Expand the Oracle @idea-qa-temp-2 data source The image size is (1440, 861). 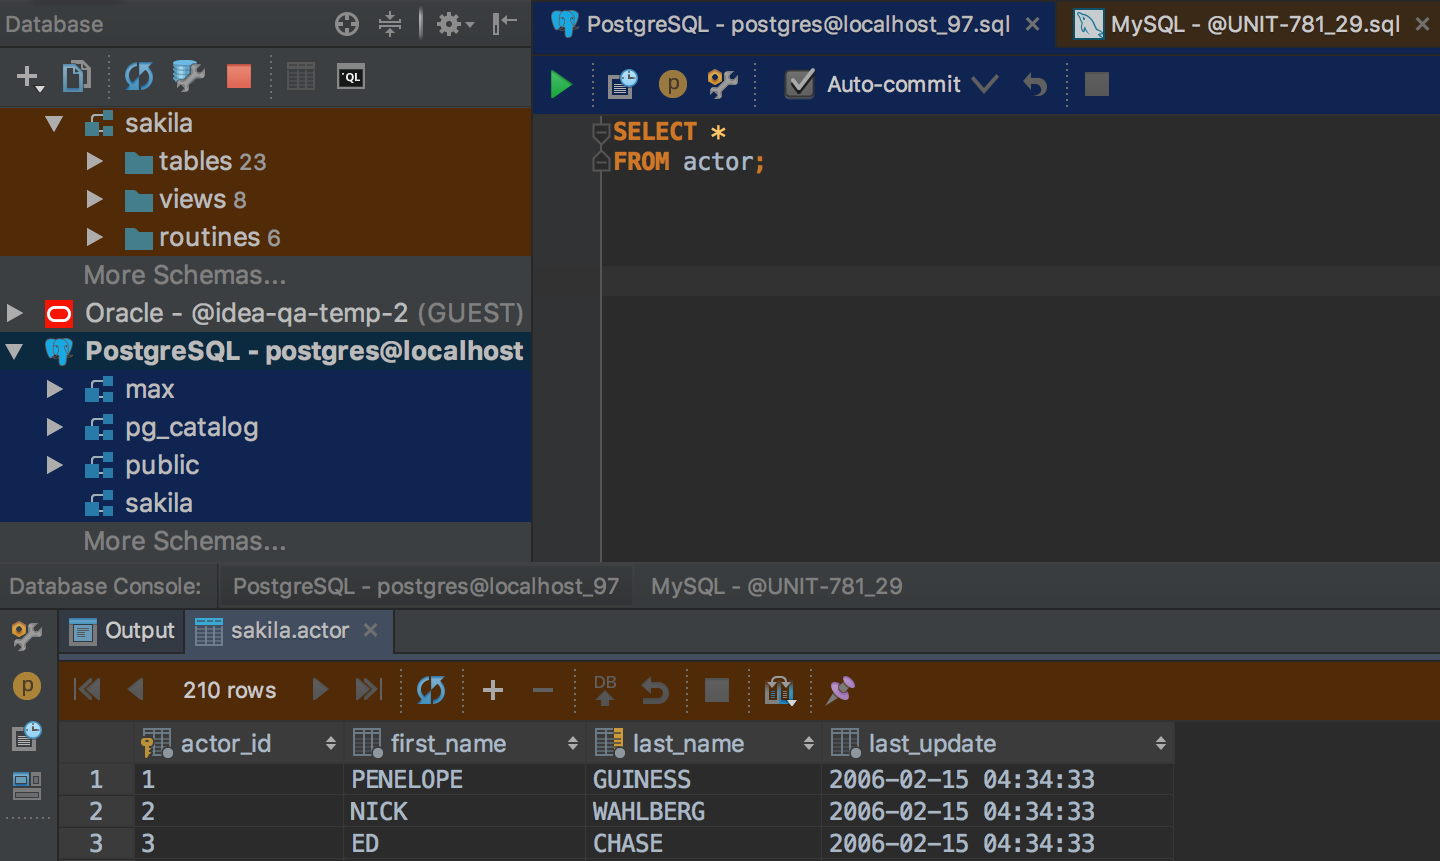click(x=14, y=313)
